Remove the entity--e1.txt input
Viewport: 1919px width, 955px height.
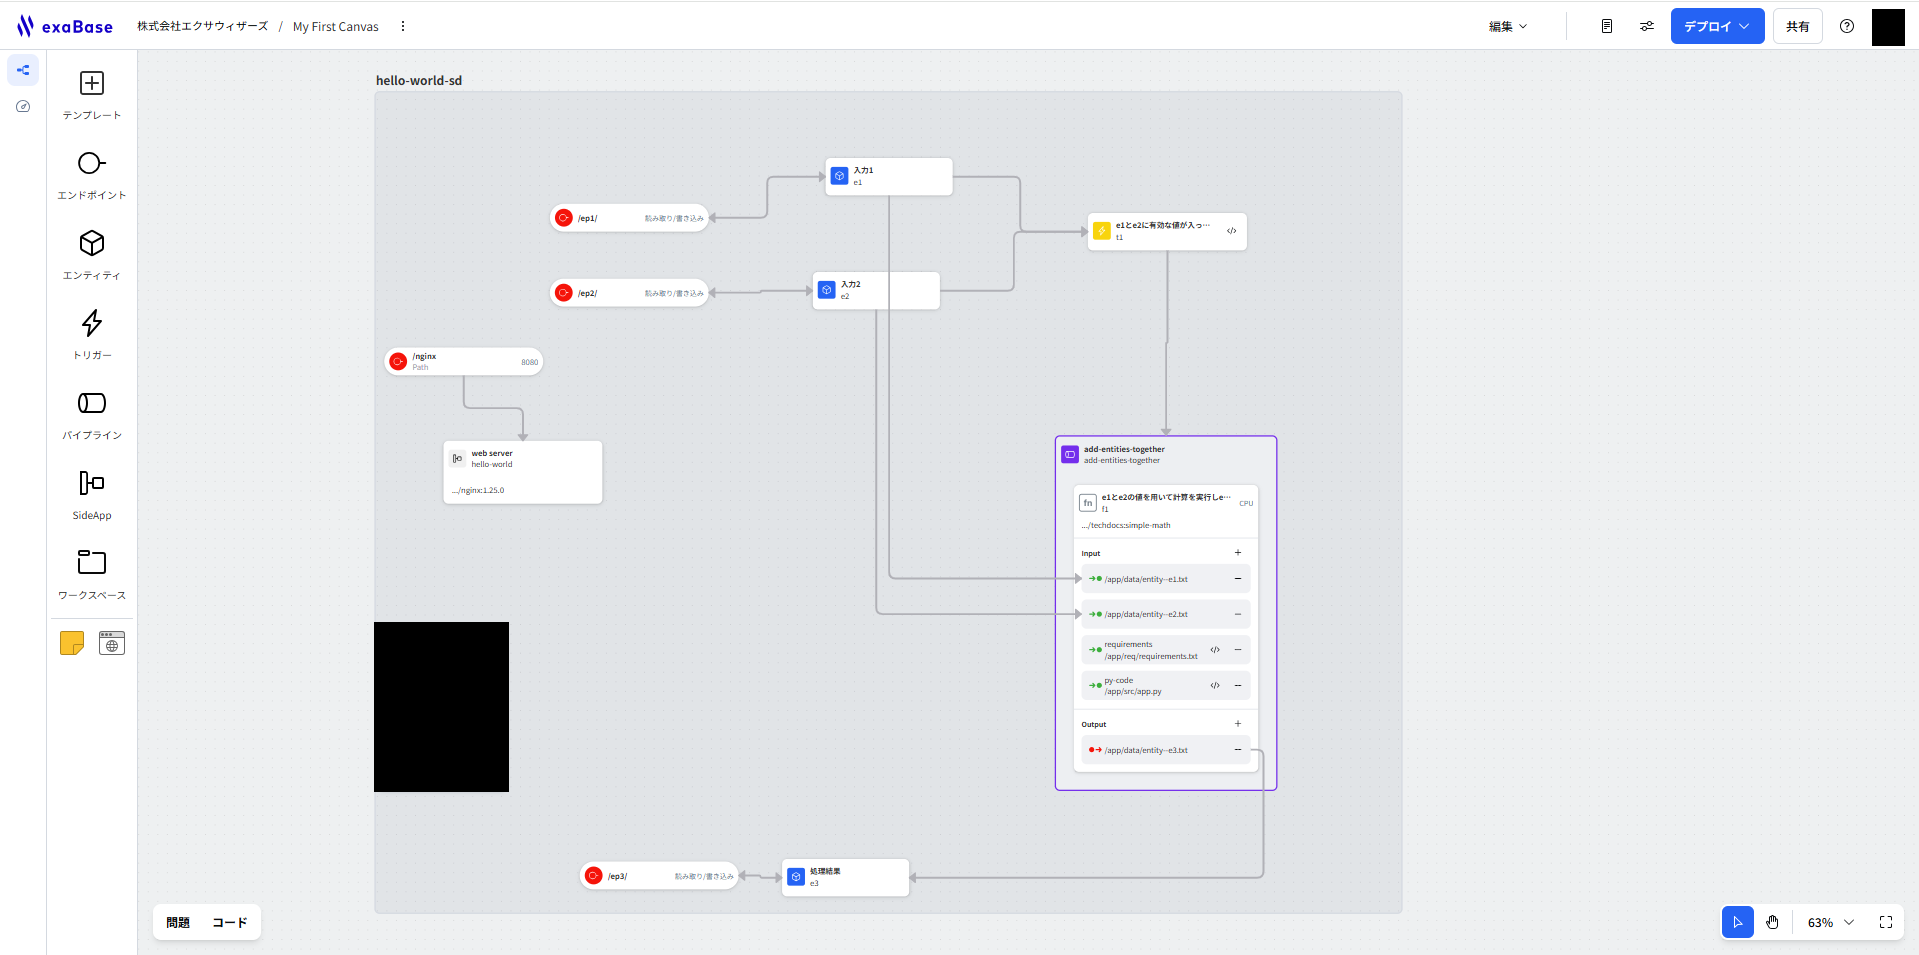(1238, 579)
